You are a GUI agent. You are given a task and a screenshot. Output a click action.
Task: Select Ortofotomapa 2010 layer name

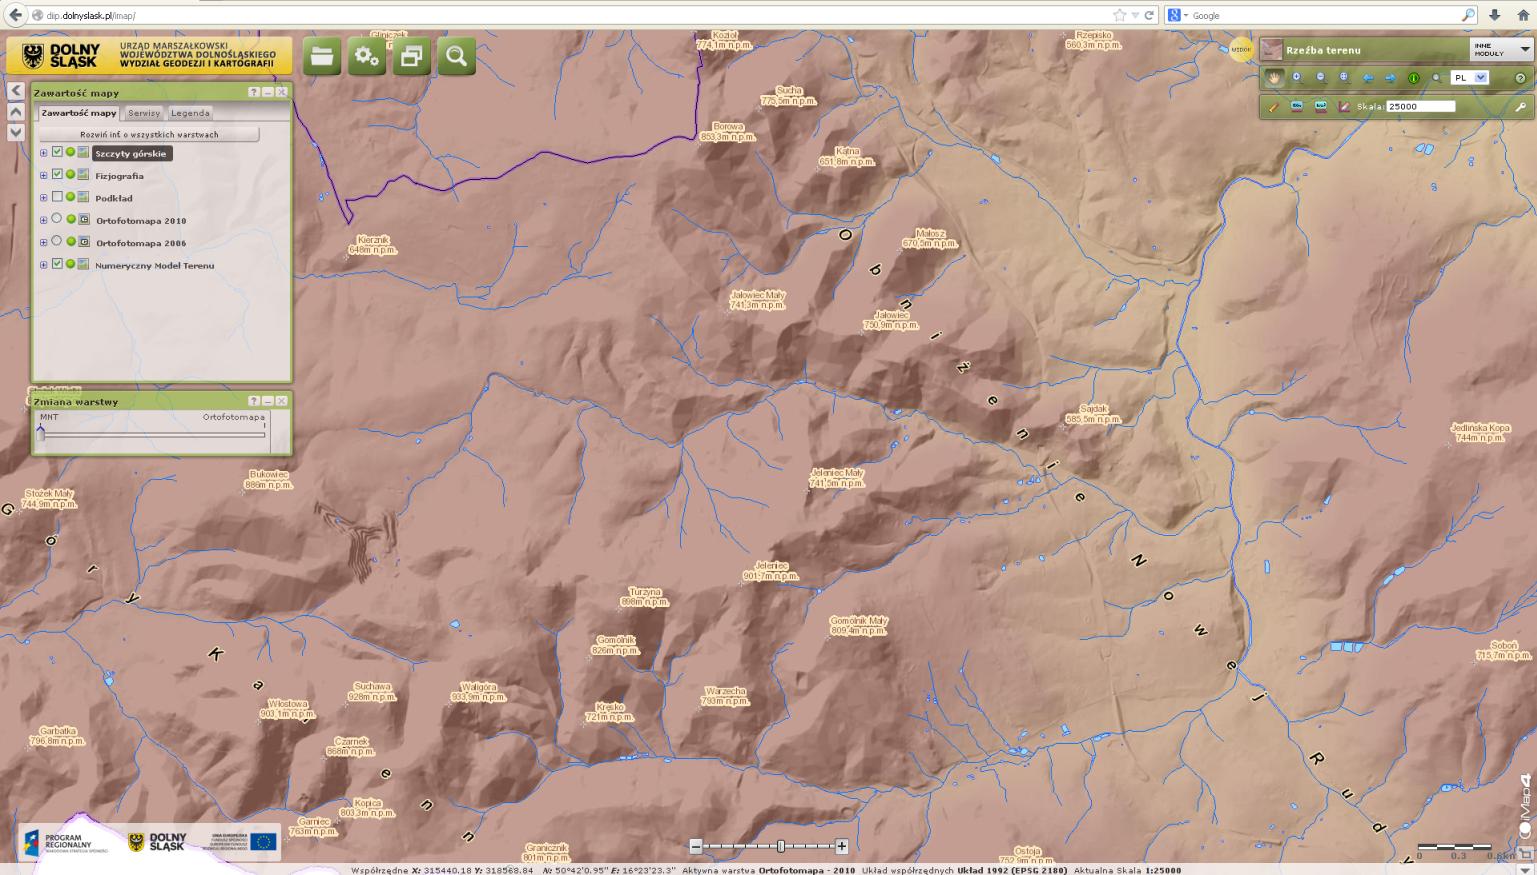pos(141,221)
